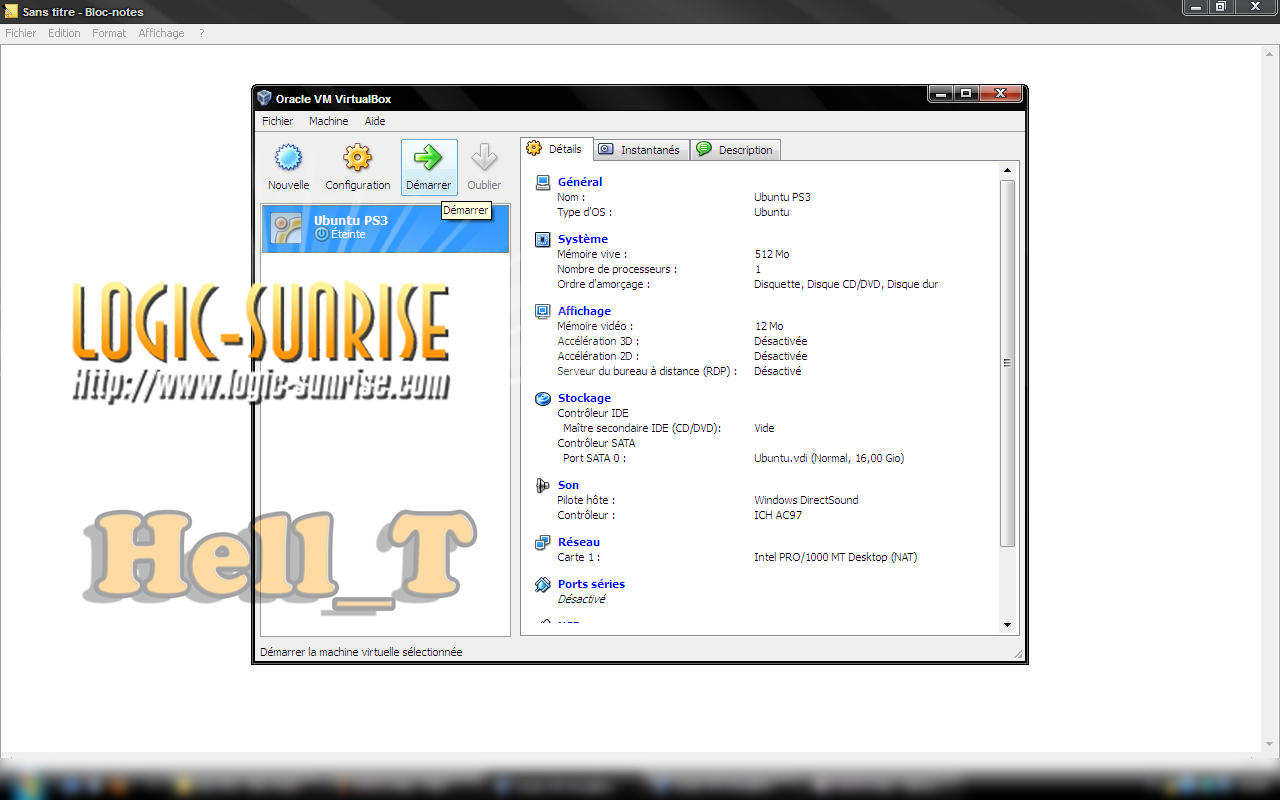Click the 'Démarrer la machine virtuelle sélectionnée' status text

pos(361,652)
